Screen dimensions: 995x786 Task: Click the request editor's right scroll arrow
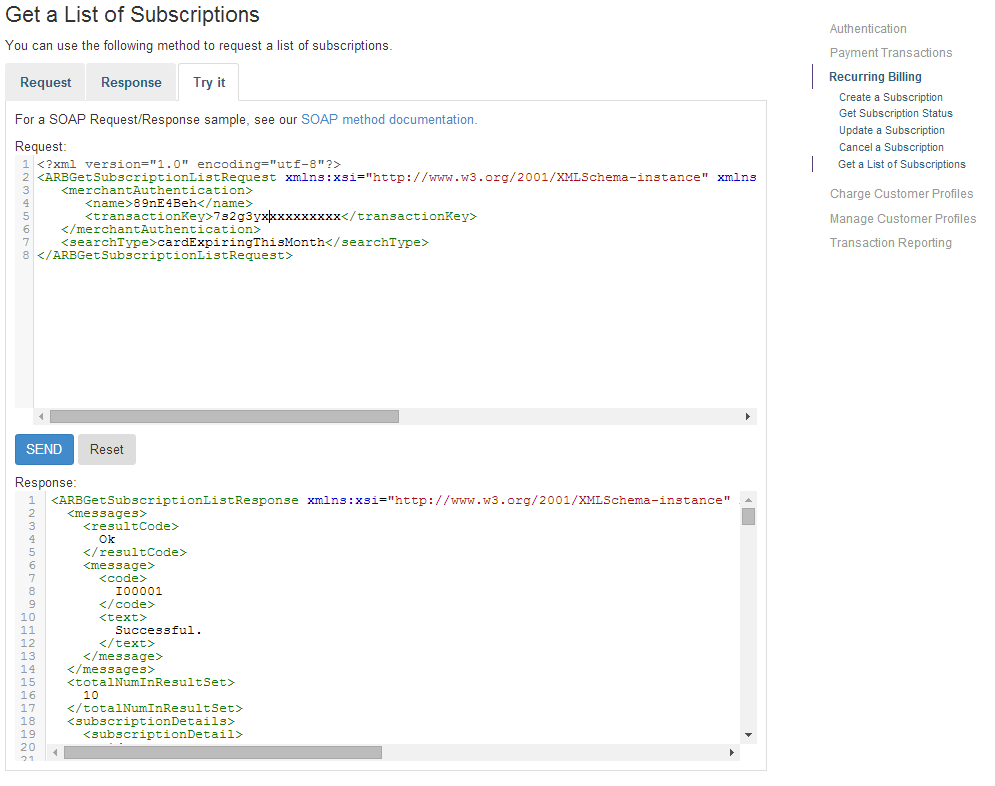[747, 417]
